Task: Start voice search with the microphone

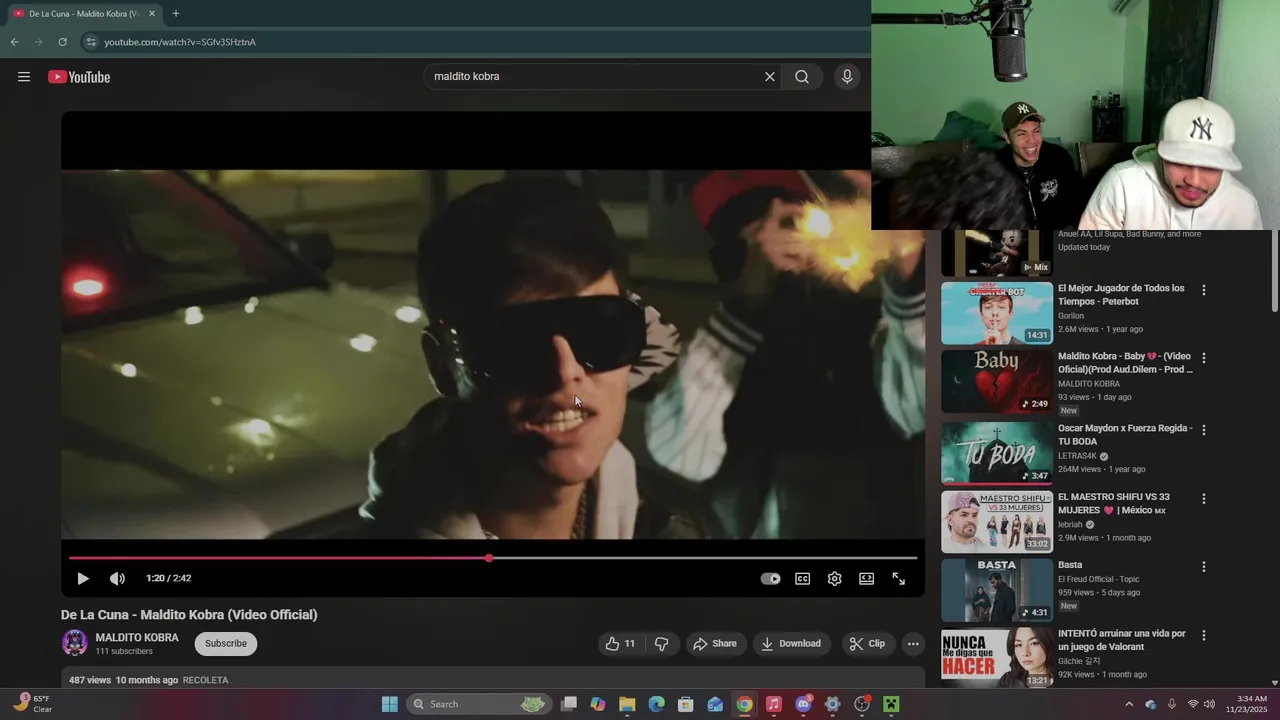Action: click(x=847, y=77)
